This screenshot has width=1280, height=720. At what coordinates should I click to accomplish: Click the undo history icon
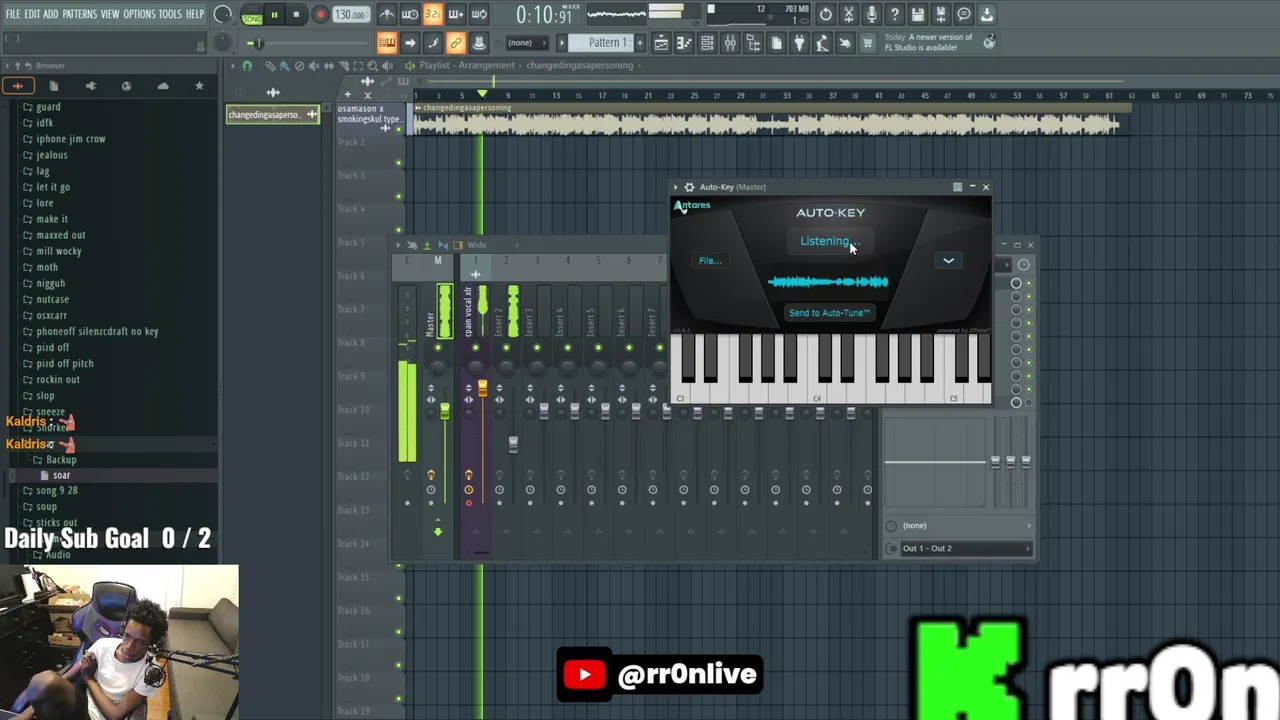(826, 14)
